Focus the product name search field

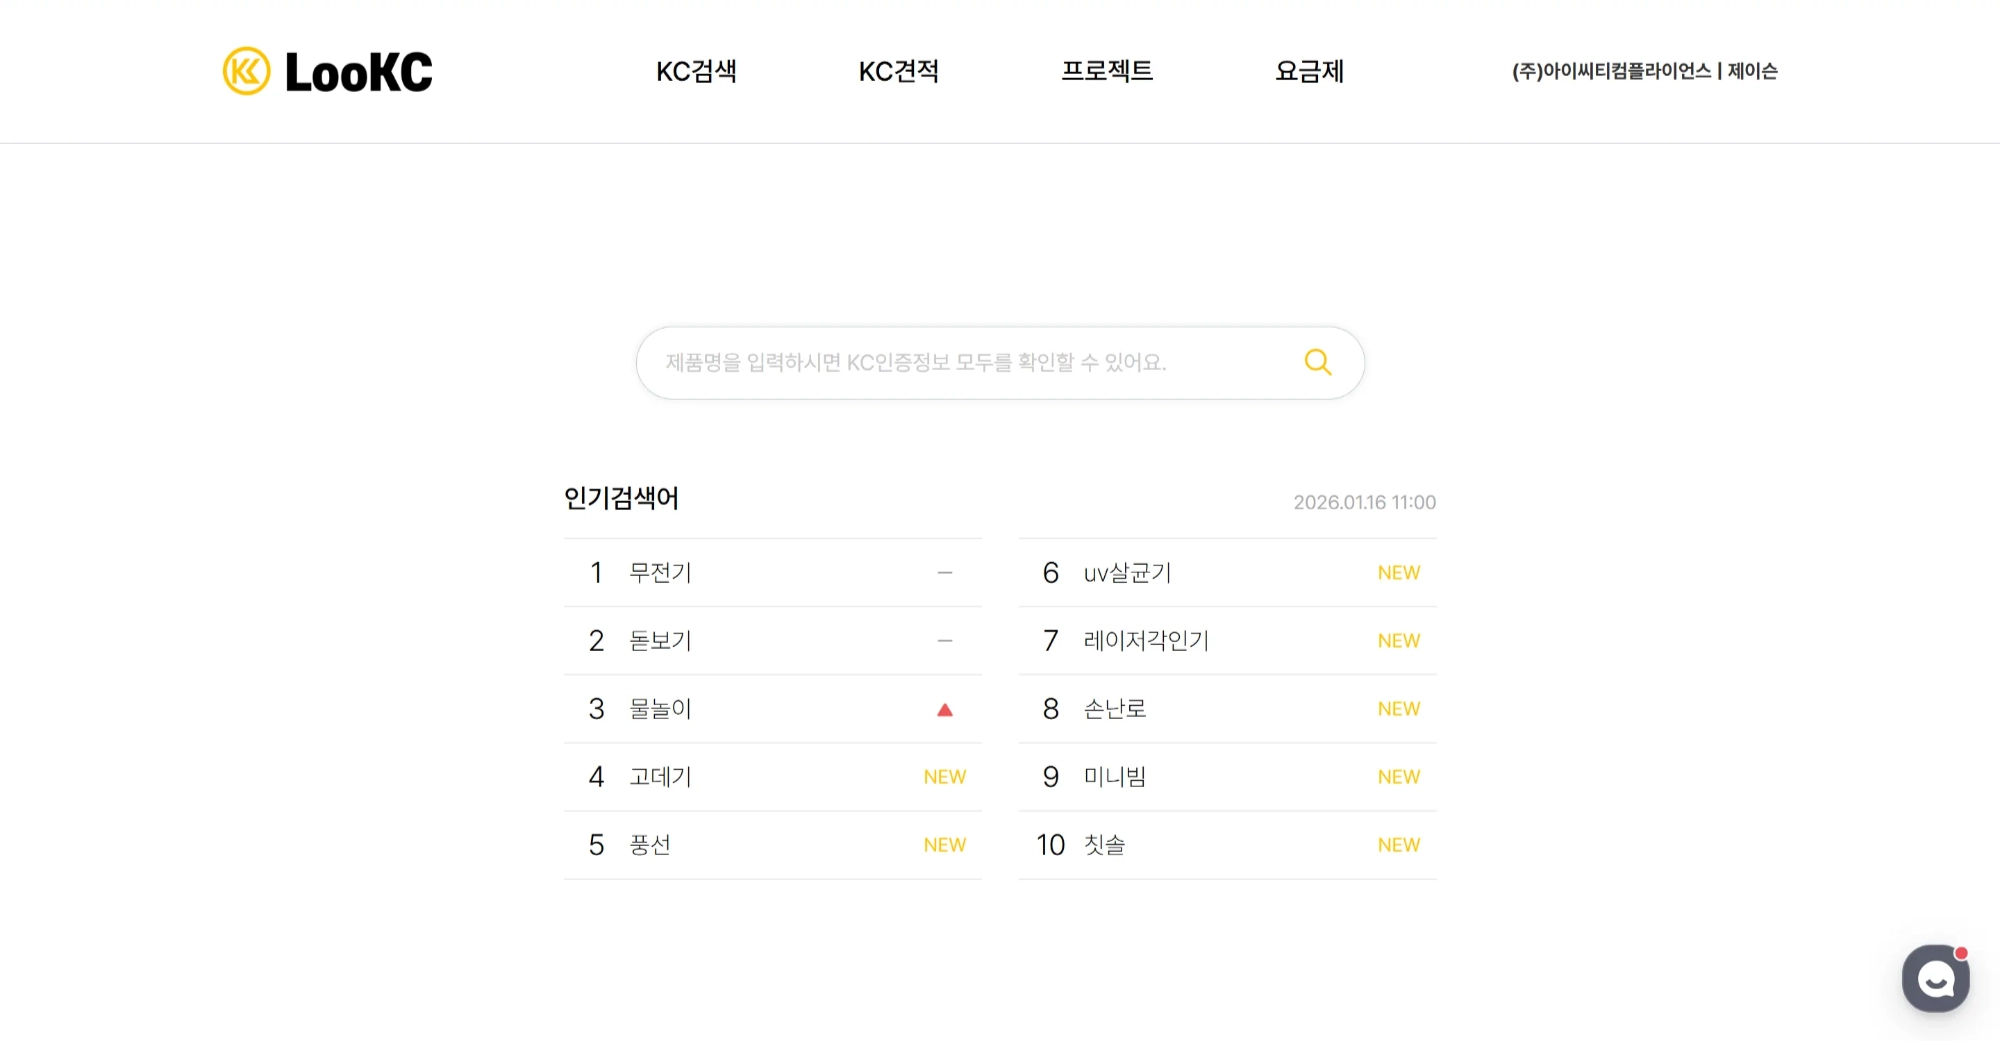click(960, 363)
